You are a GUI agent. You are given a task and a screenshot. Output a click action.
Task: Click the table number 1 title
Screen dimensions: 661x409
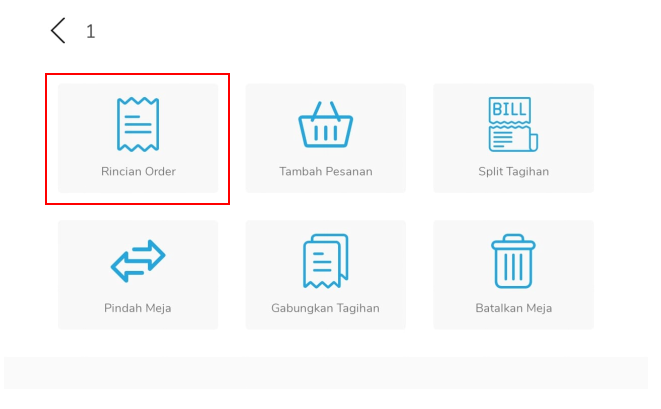(91, 32)
